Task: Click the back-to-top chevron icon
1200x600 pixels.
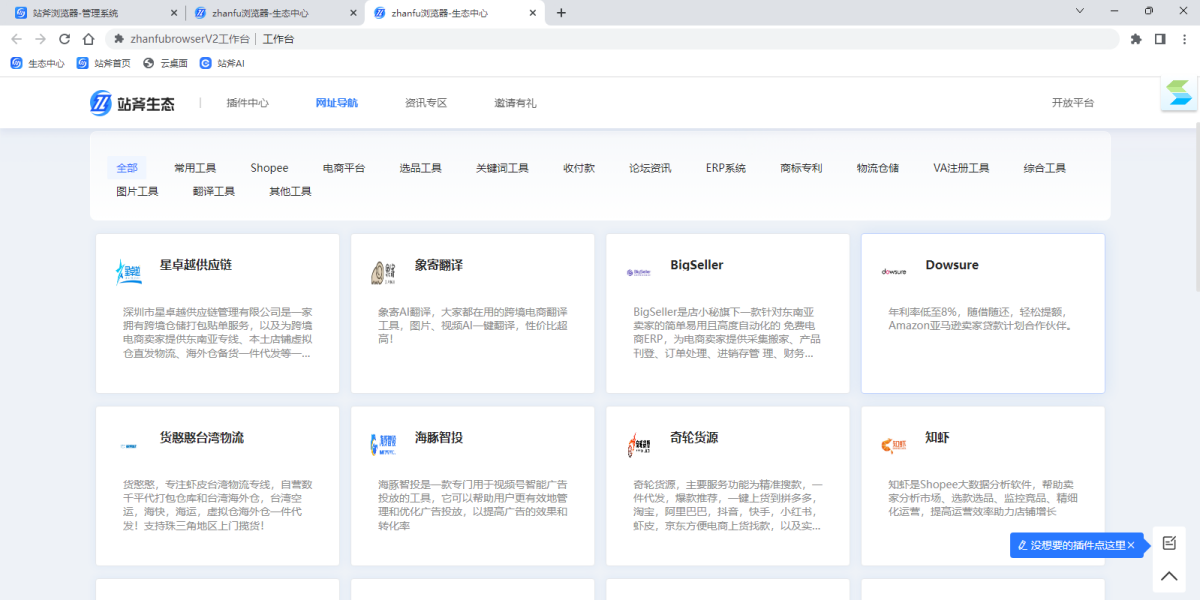Action: pos(1168,576)
